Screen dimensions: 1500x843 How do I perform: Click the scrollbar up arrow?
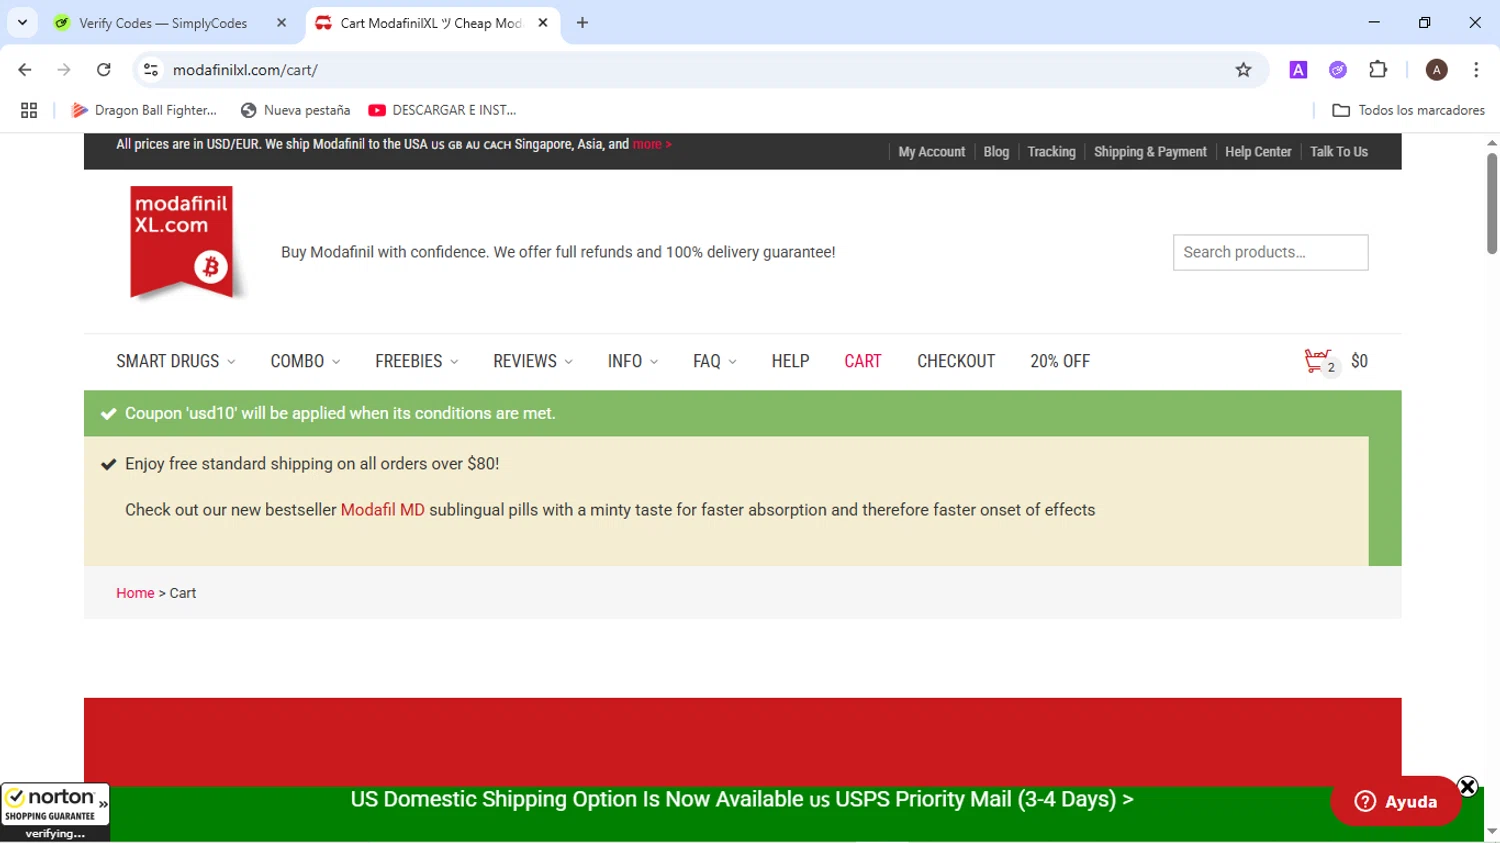tap(1492, 143)
